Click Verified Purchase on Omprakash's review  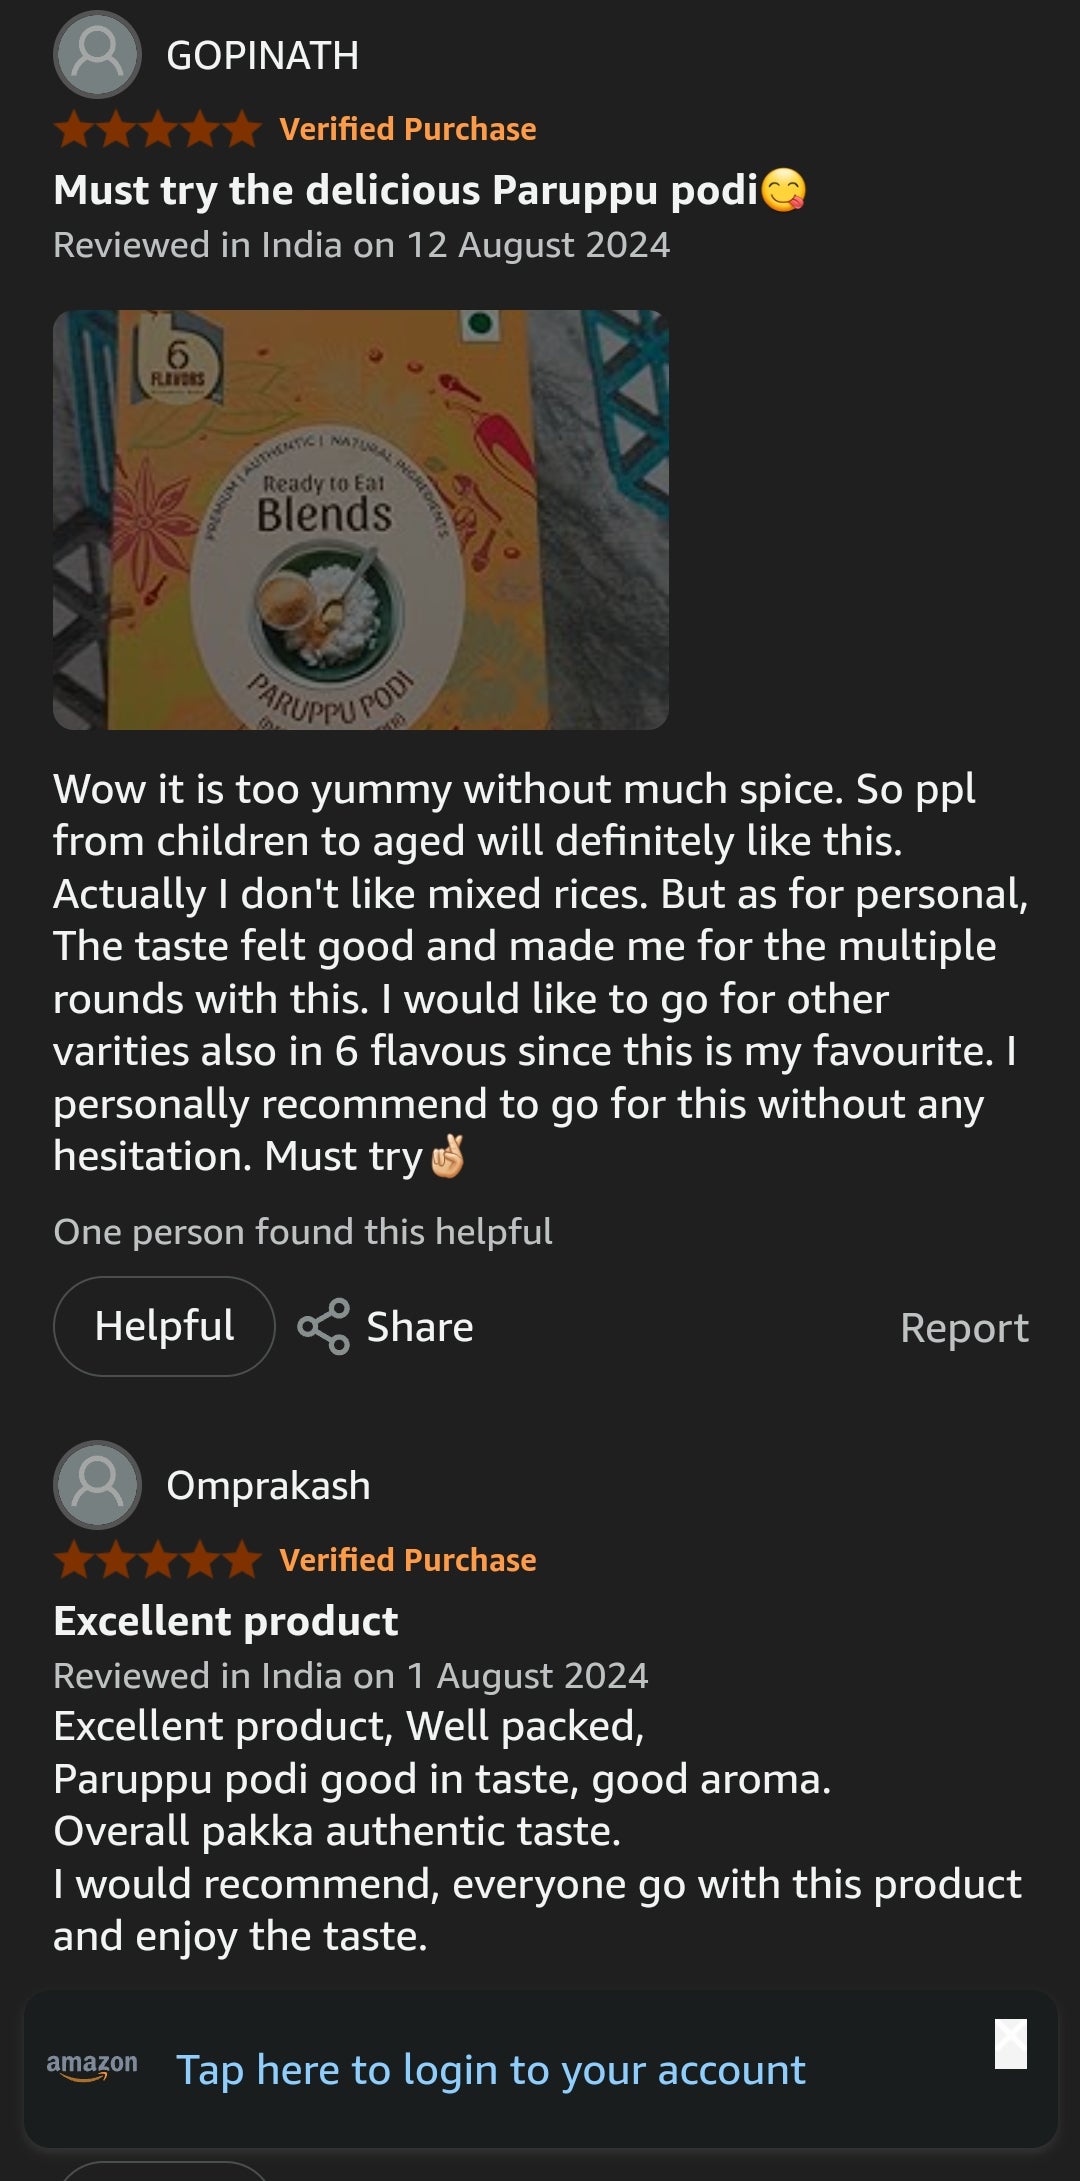[x=408, y=1559]
